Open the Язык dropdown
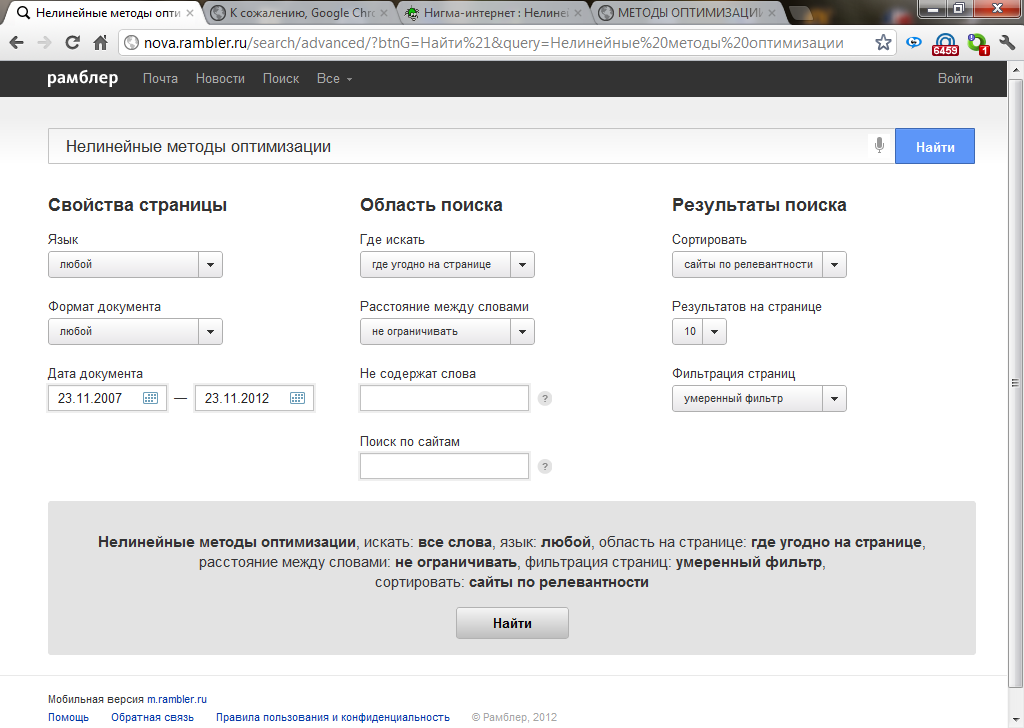 point(135,264)
